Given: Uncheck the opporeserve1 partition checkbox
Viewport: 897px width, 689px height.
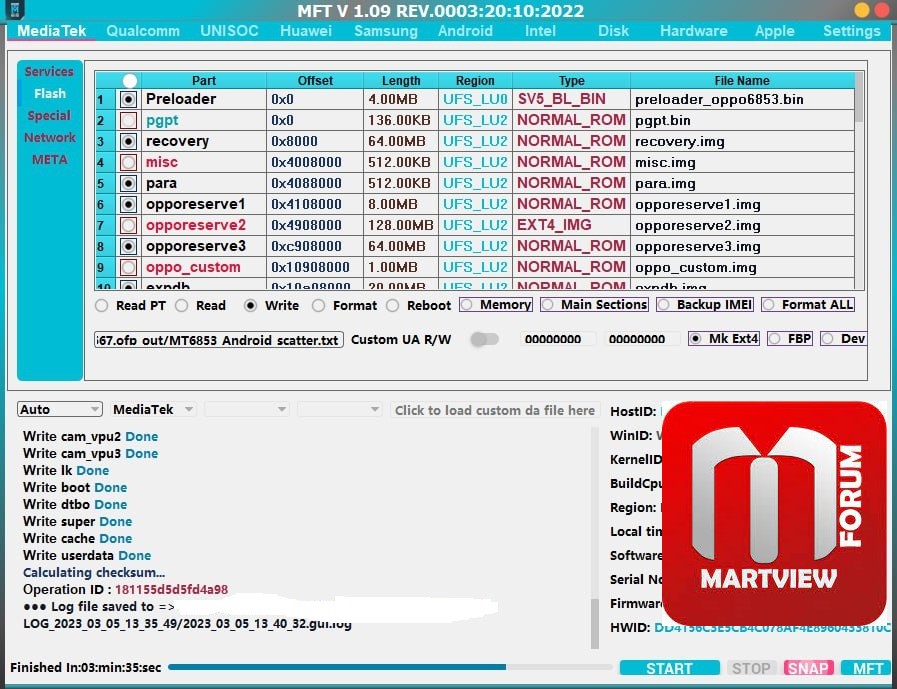Looking at the screenshot, I should (x=128, y=204).
